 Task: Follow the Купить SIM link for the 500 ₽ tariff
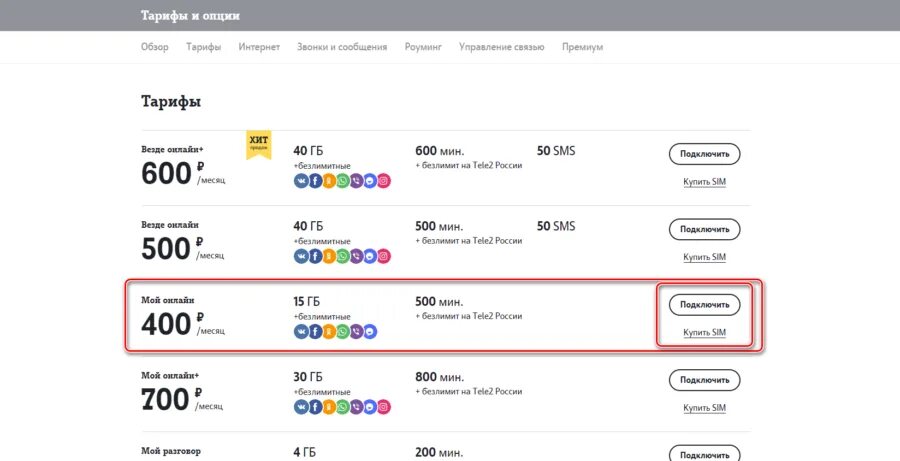pyautogui.click(x=704, y=257)
